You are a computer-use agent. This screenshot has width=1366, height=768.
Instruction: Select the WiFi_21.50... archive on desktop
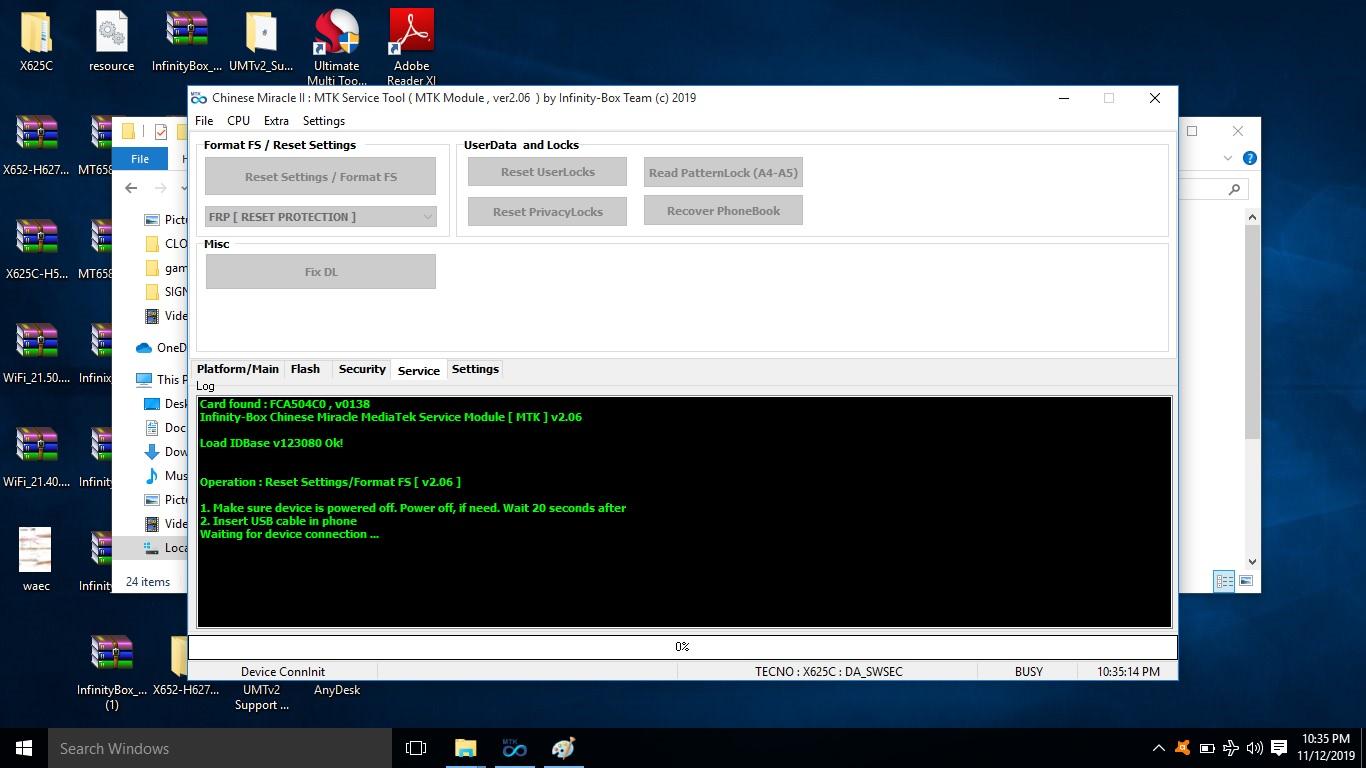click(36, 354)
